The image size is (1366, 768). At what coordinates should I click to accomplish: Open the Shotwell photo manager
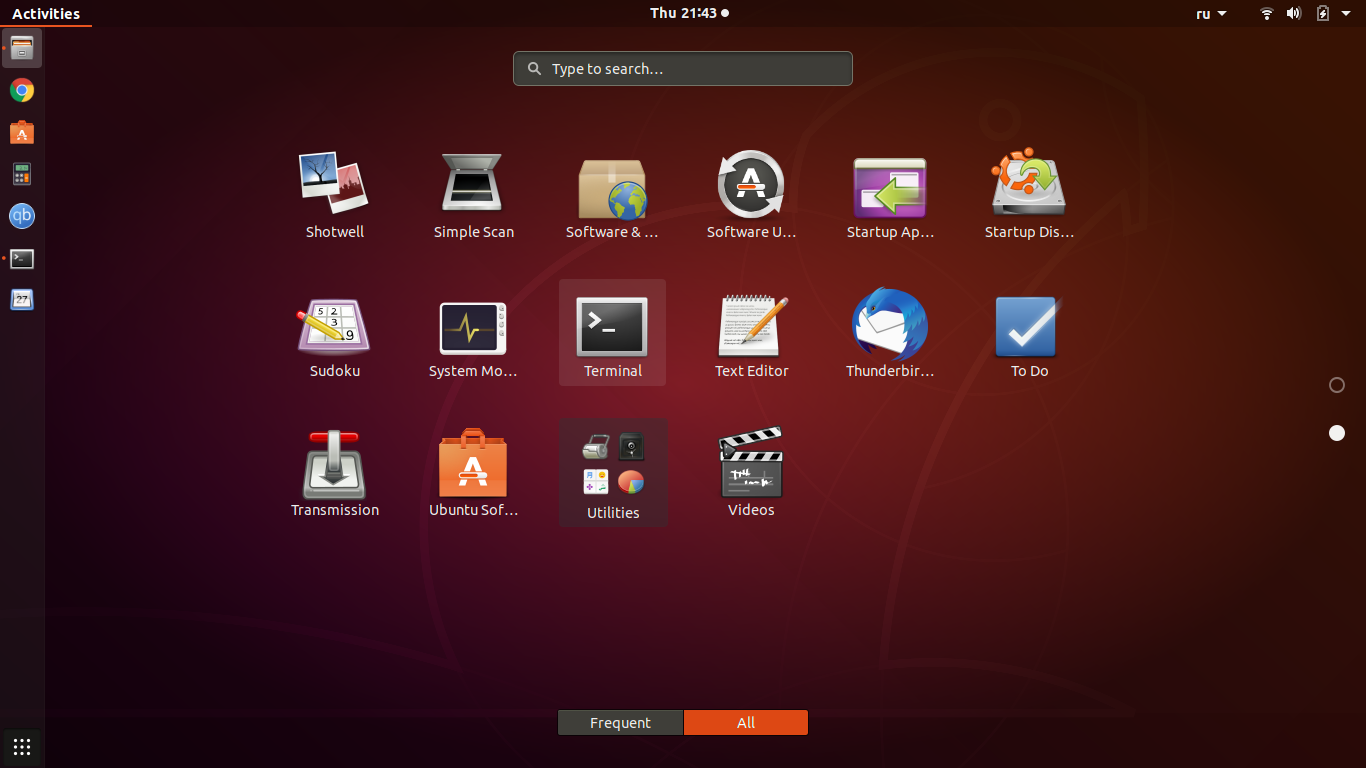point(334,185)
